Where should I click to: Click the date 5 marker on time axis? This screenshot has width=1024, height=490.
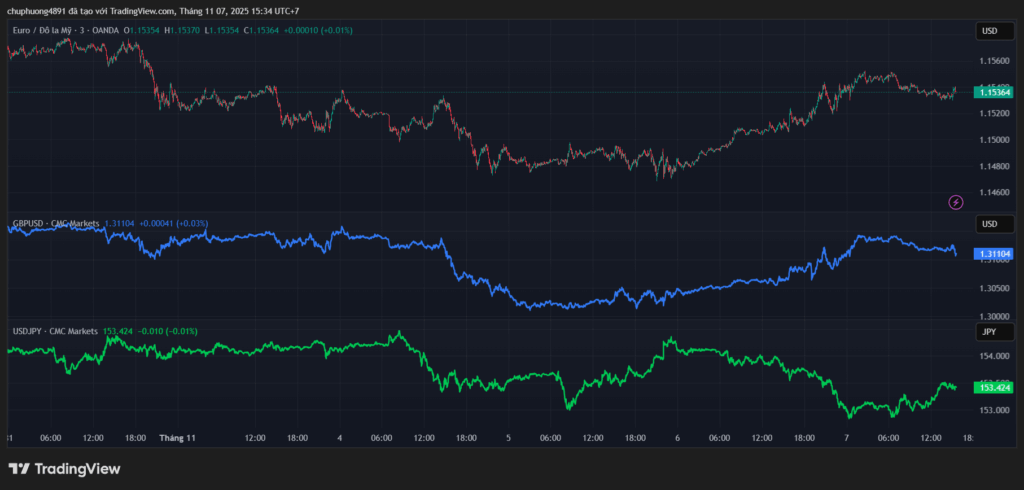coord(508,438)
